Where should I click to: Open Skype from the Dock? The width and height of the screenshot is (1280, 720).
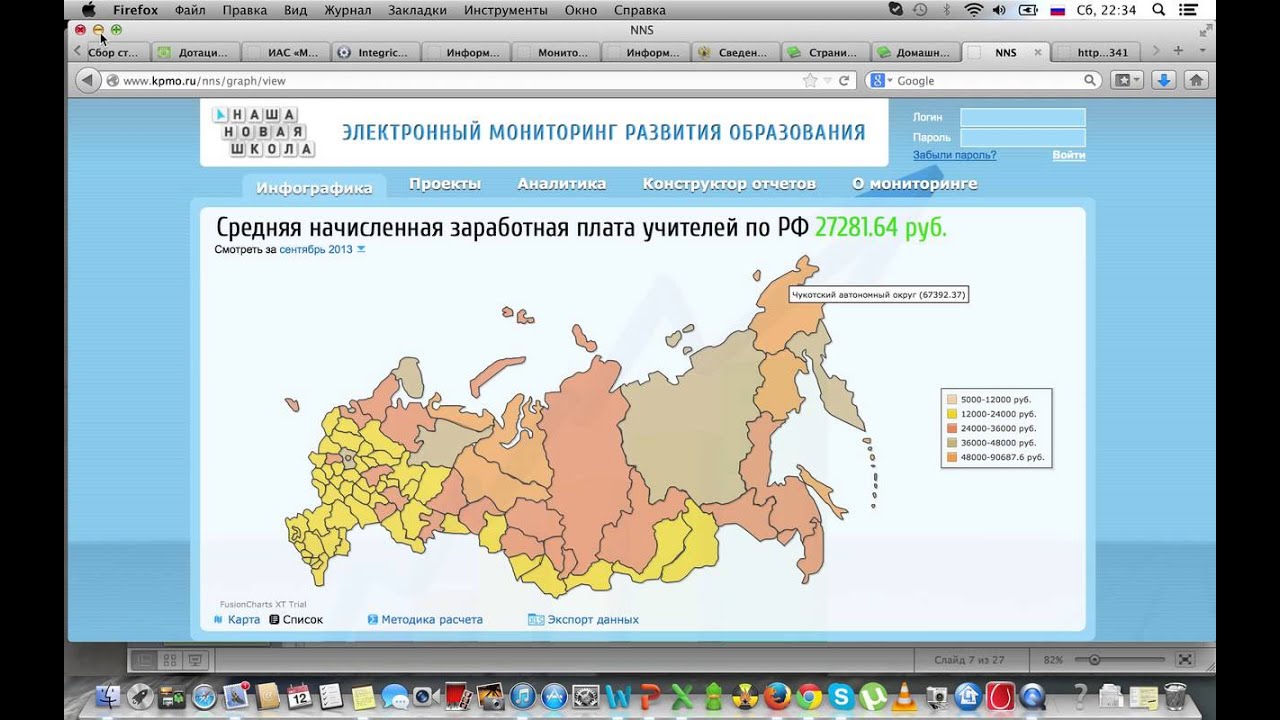click(841, 696)
